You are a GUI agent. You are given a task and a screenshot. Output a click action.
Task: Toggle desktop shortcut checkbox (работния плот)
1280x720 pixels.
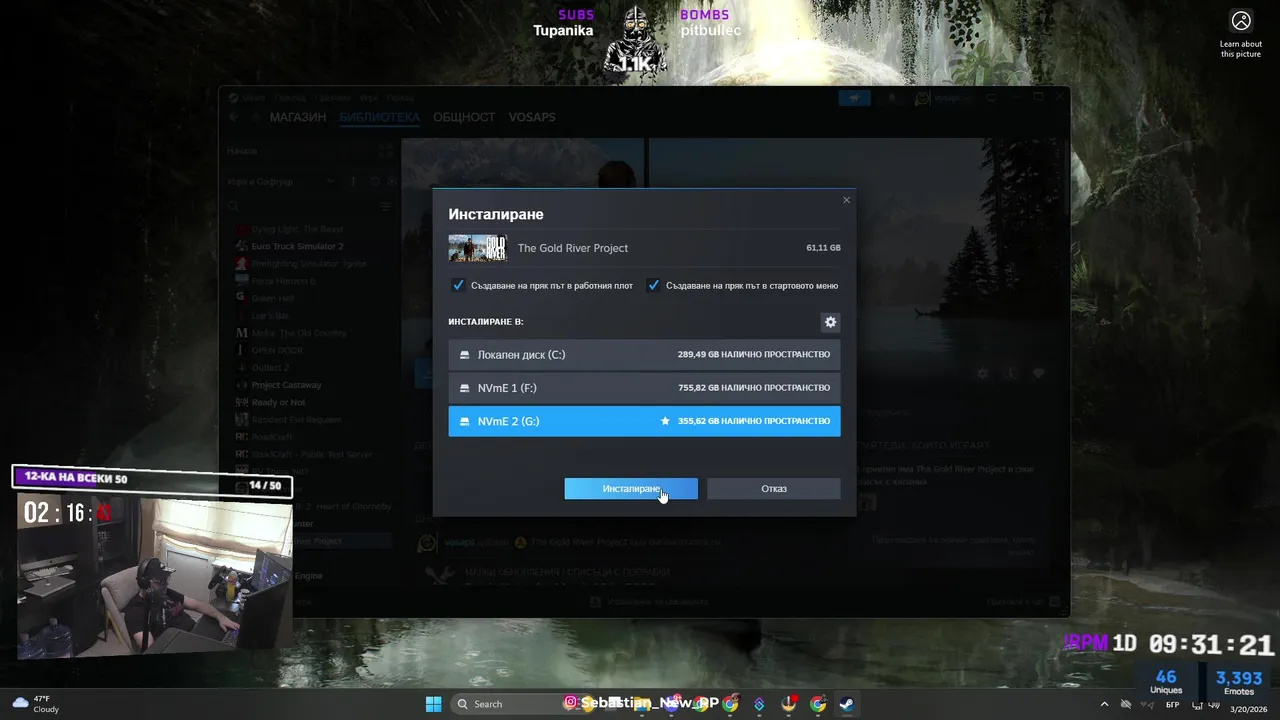coord(458,285)
